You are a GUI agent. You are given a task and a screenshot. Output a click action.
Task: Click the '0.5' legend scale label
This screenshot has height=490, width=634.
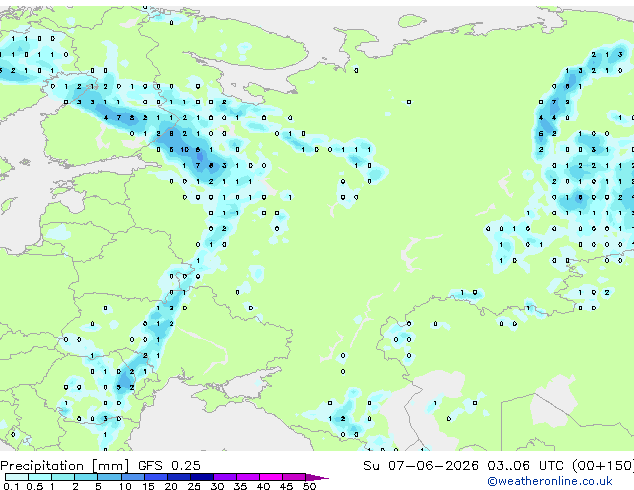[x=35, y=486]
